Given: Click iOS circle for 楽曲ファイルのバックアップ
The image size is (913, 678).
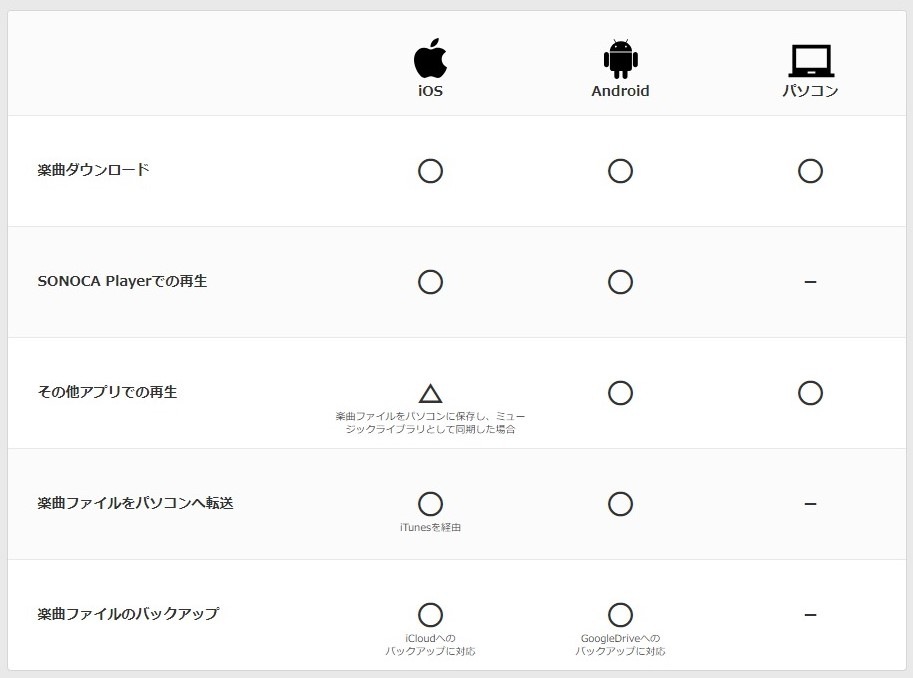Looking at the screenshot, I should point(430,614).
